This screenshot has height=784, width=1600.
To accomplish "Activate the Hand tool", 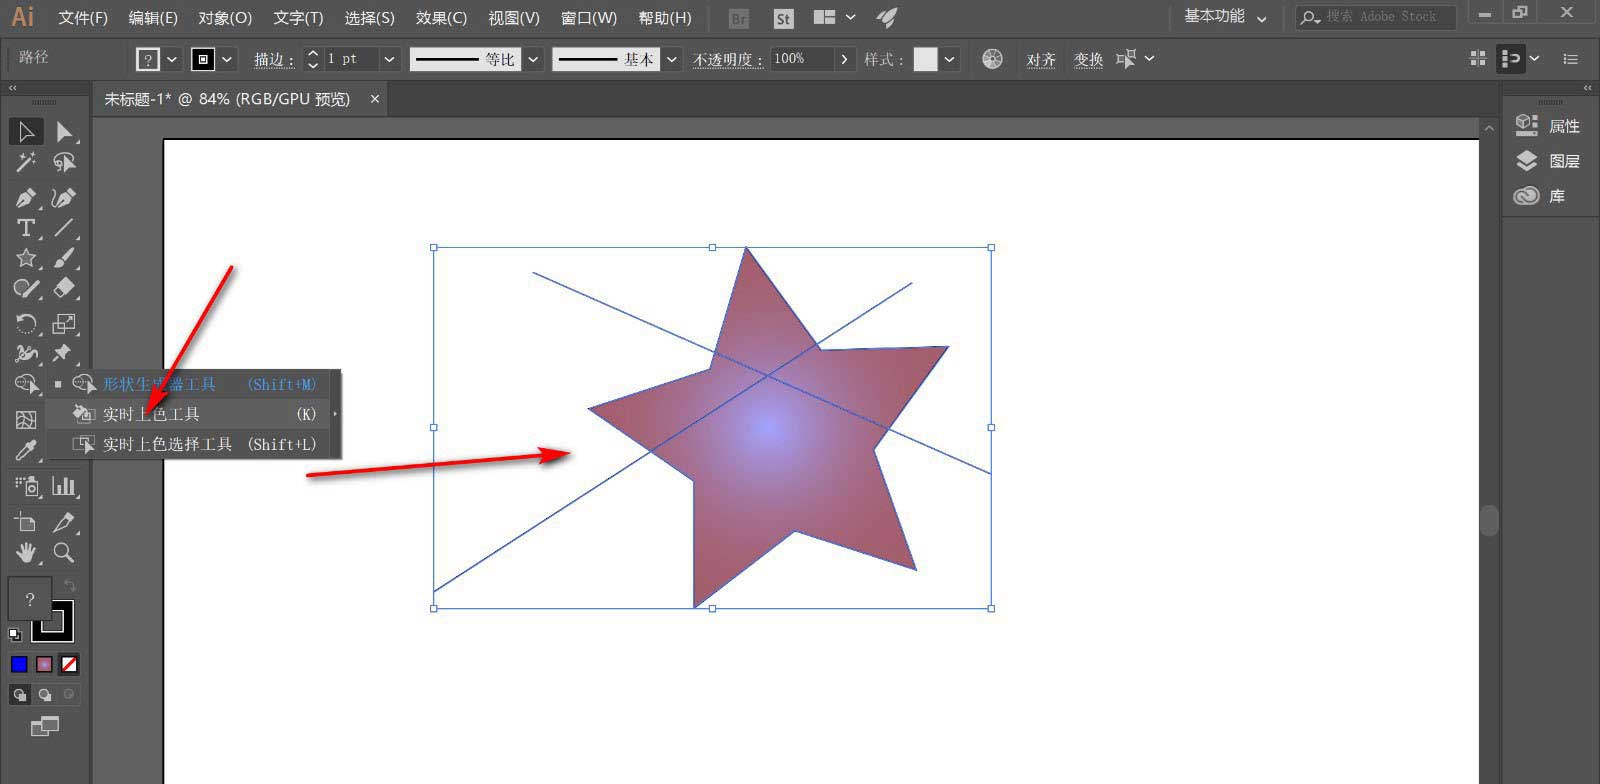I will click(26, 552).
